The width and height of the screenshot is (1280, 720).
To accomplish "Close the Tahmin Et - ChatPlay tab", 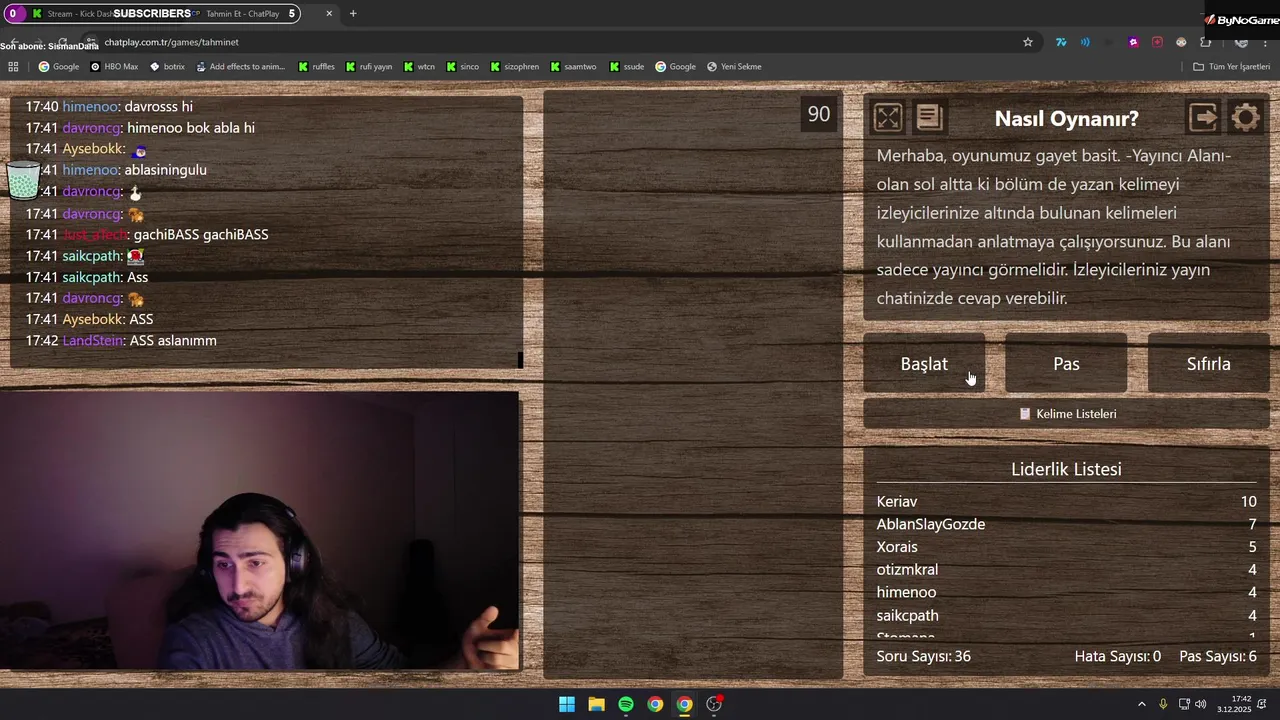I will click(329, 14).
